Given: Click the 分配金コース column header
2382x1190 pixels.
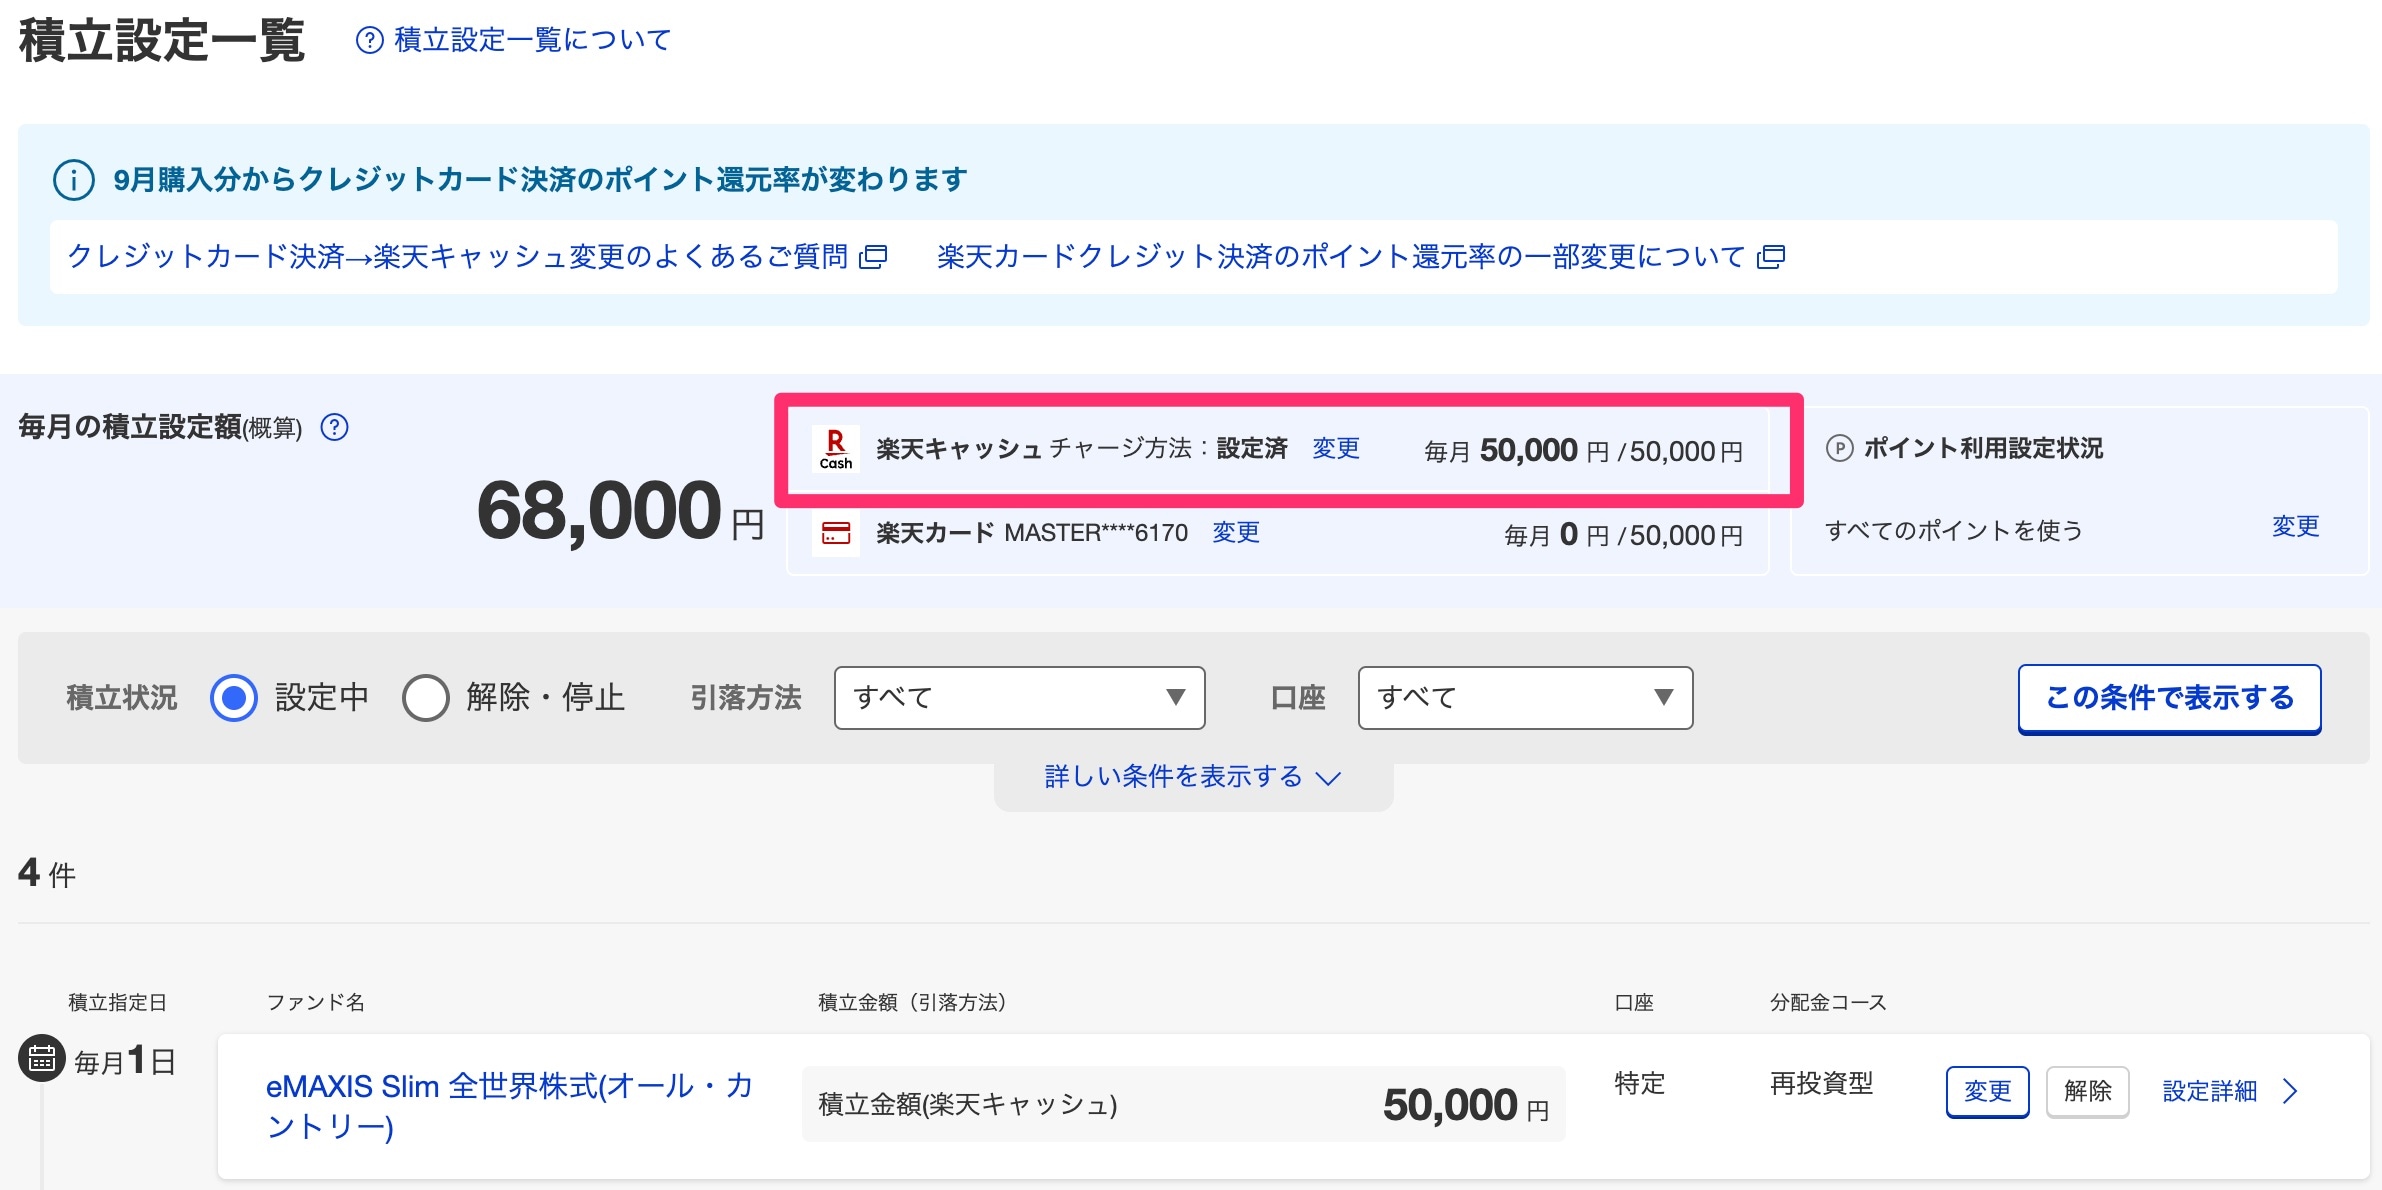Looking at the screenshot, I should (x=1828, y=1003).
